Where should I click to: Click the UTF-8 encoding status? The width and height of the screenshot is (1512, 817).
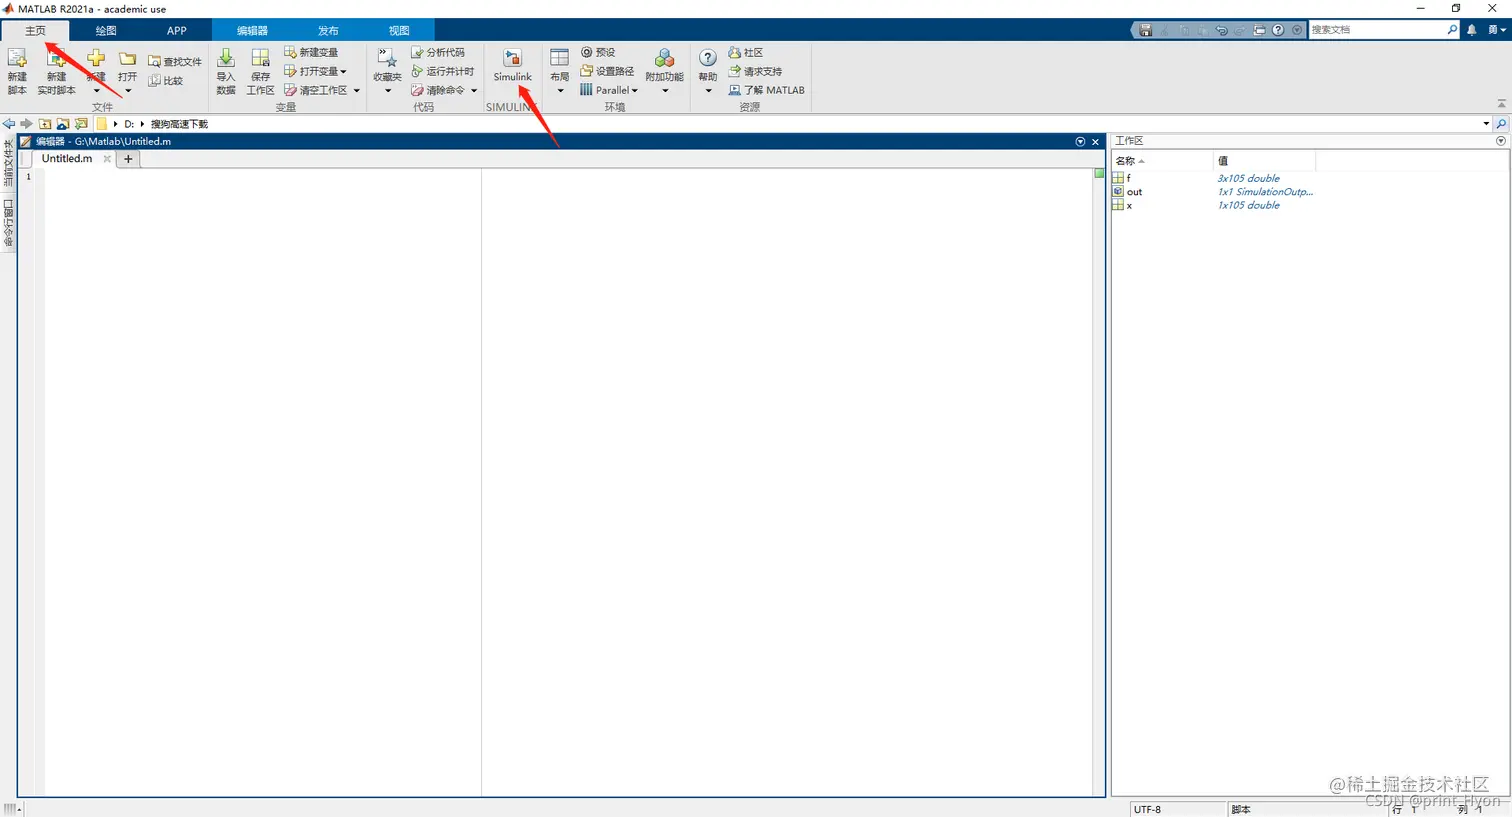1147,809
